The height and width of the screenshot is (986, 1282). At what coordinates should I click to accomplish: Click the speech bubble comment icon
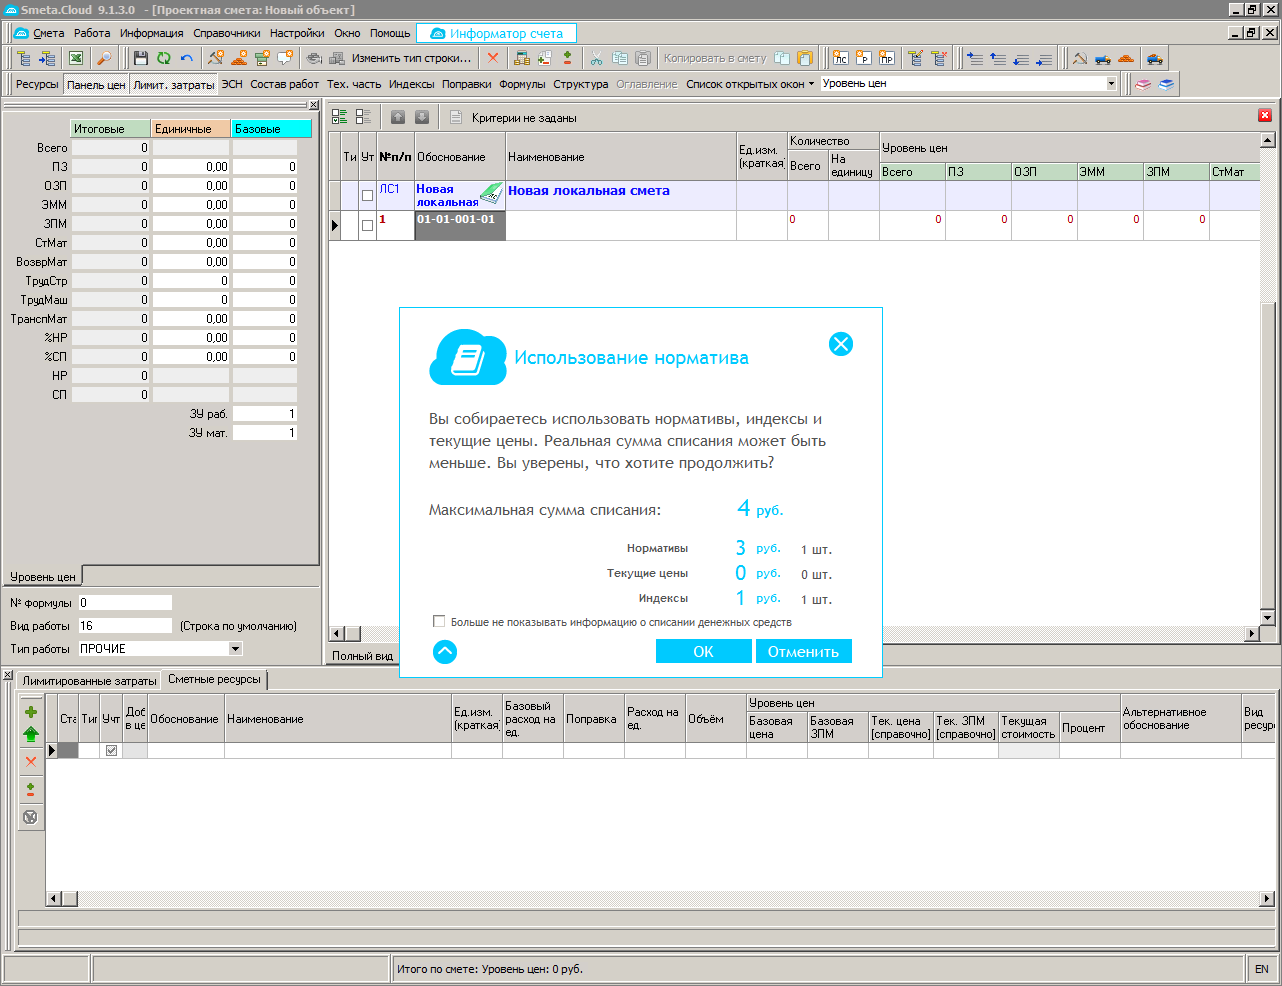click(x=285, y=58)
